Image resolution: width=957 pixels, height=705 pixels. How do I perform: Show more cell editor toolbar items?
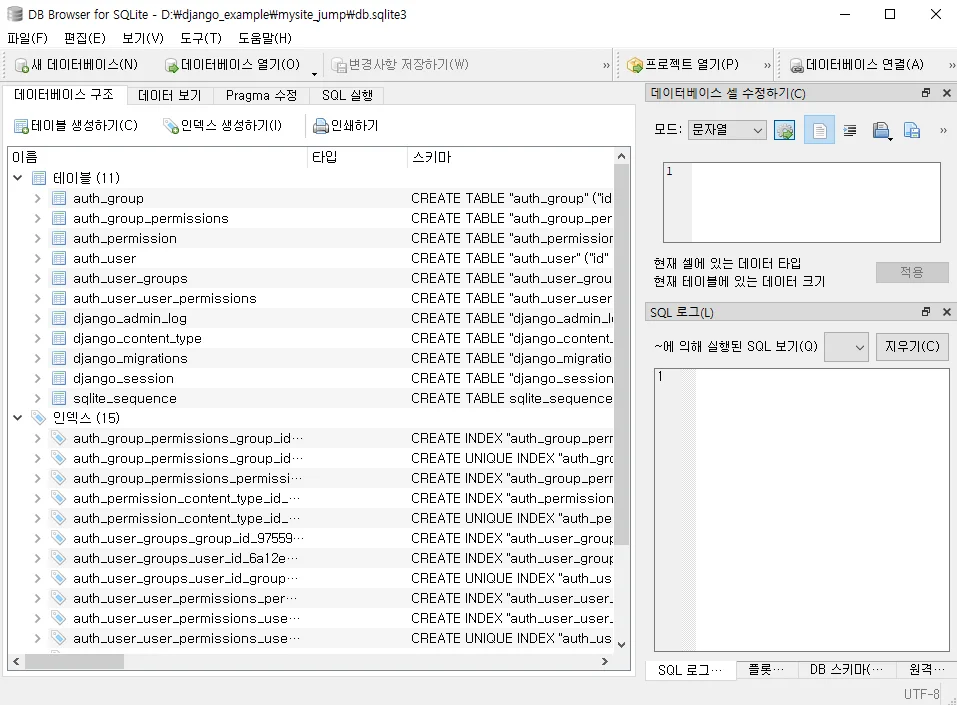coord(943,130)
